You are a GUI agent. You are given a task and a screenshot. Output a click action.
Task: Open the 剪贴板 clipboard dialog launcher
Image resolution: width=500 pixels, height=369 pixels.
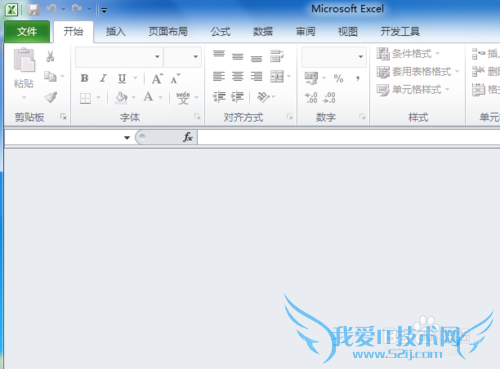[63, 116]
